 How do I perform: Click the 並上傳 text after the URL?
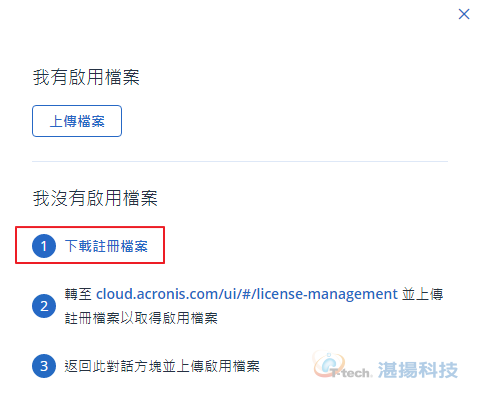coord(422,294)
